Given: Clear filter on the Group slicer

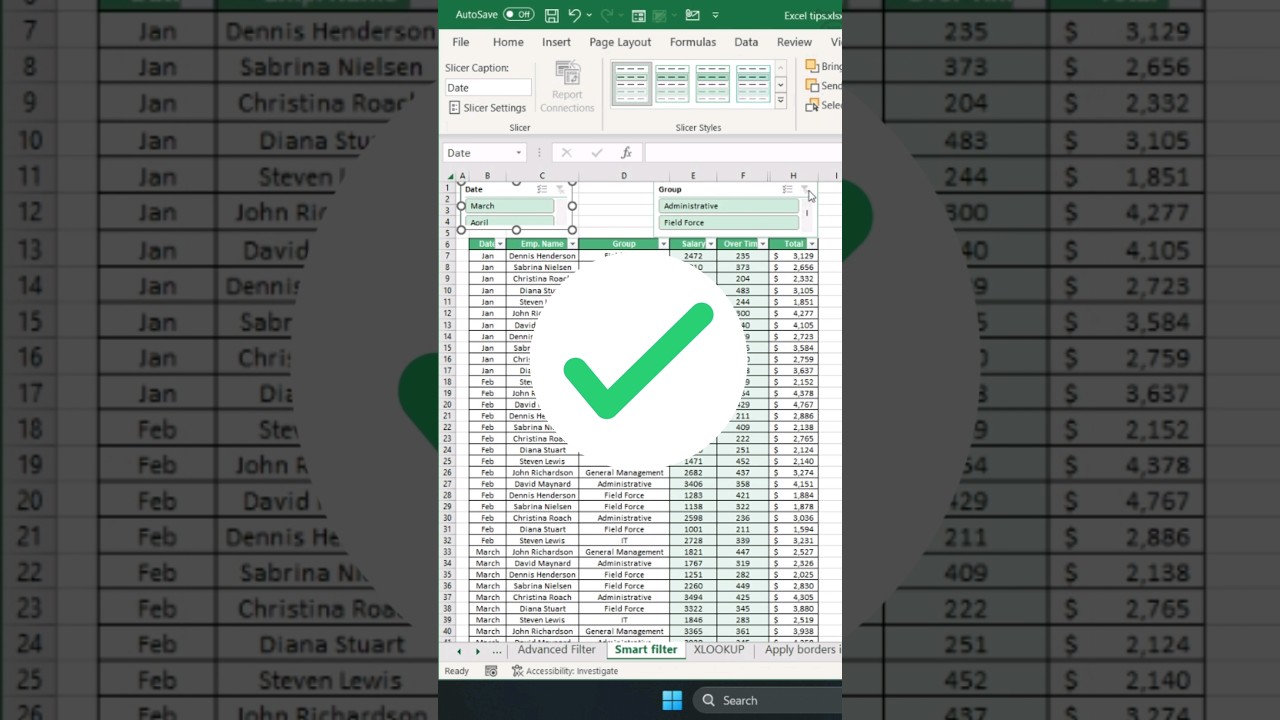Looking at the screenshot, I should pos(804,189).
